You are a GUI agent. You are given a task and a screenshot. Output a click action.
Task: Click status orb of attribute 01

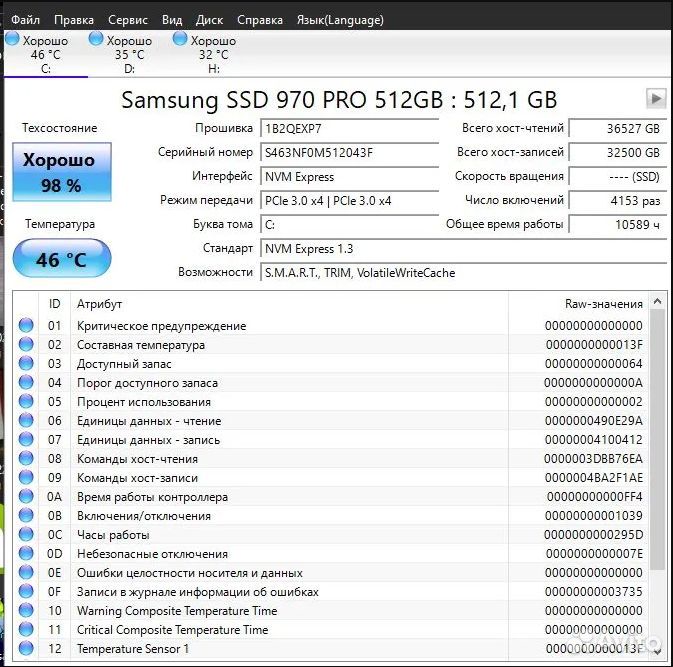click(x=26, y=325)
